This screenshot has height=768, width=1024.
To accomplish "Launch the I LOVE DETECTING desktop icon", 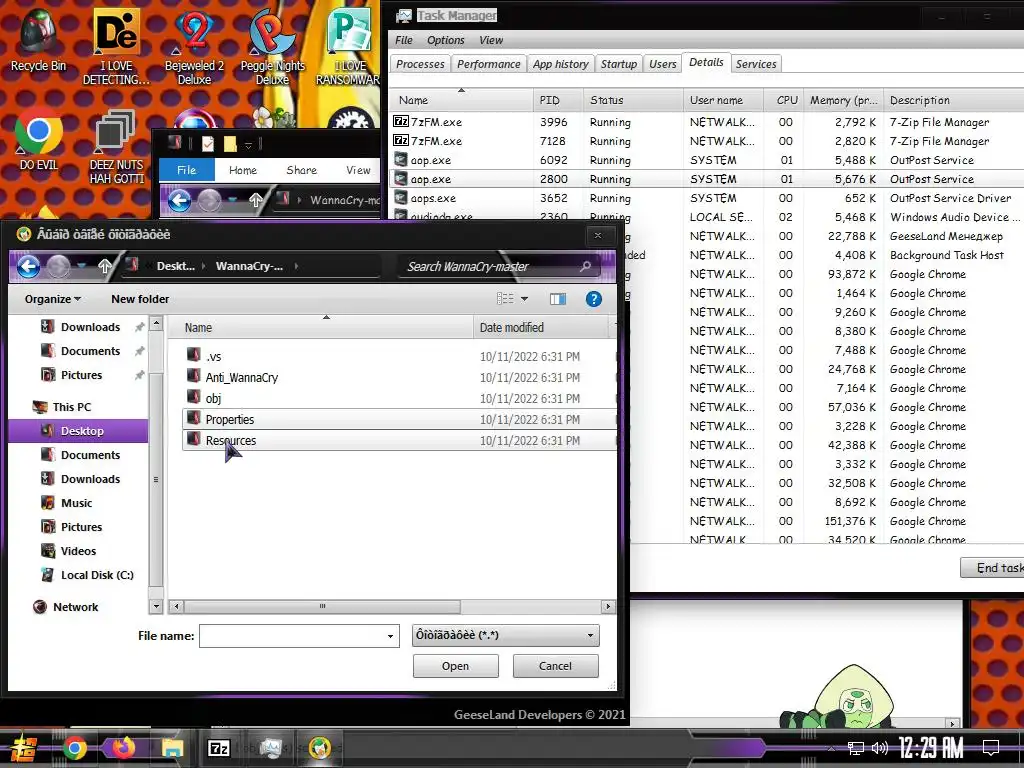I will click(116, 46).
